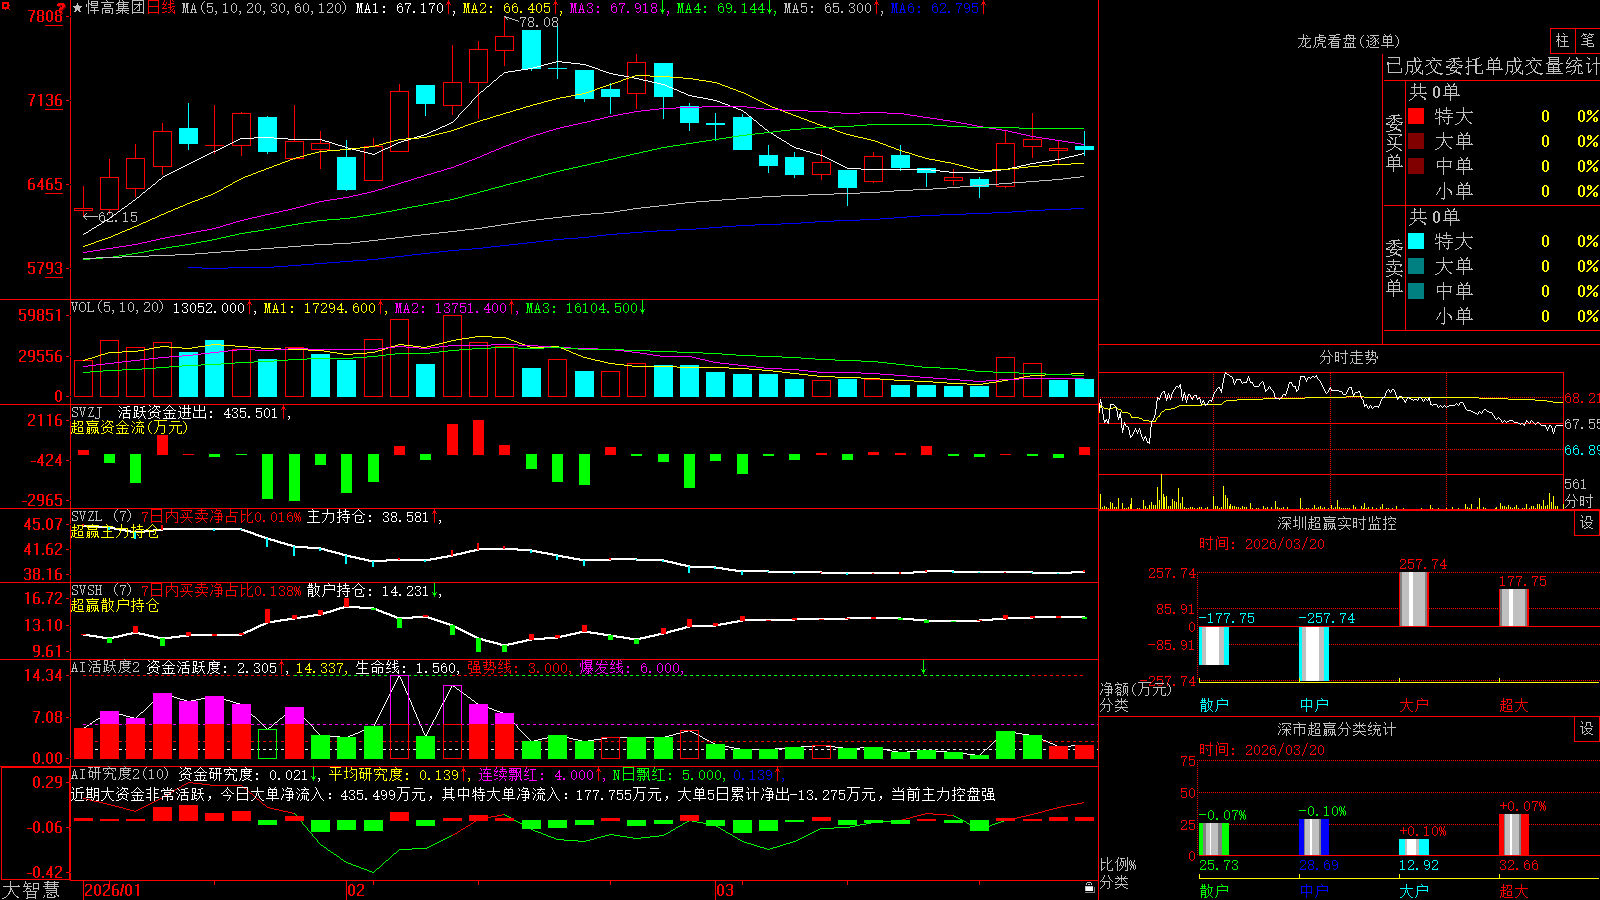
Task: Click the 03 month marker on time axis
Action: click(x=725, y=890)
